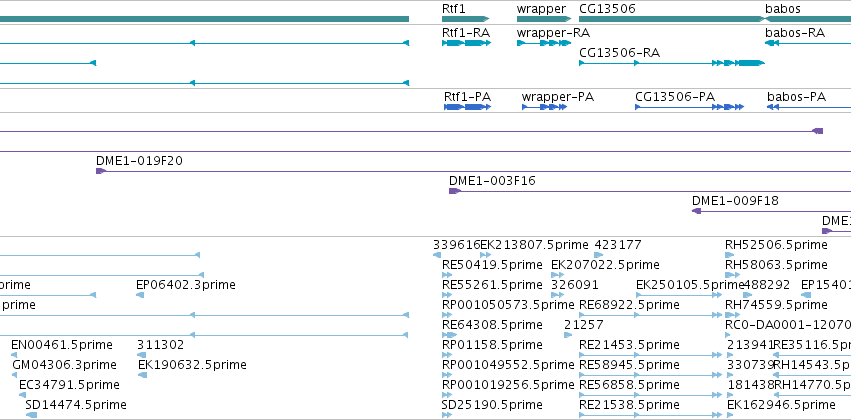
Task: Click the CG13506-PA protein feature
Action: point(689,107)
